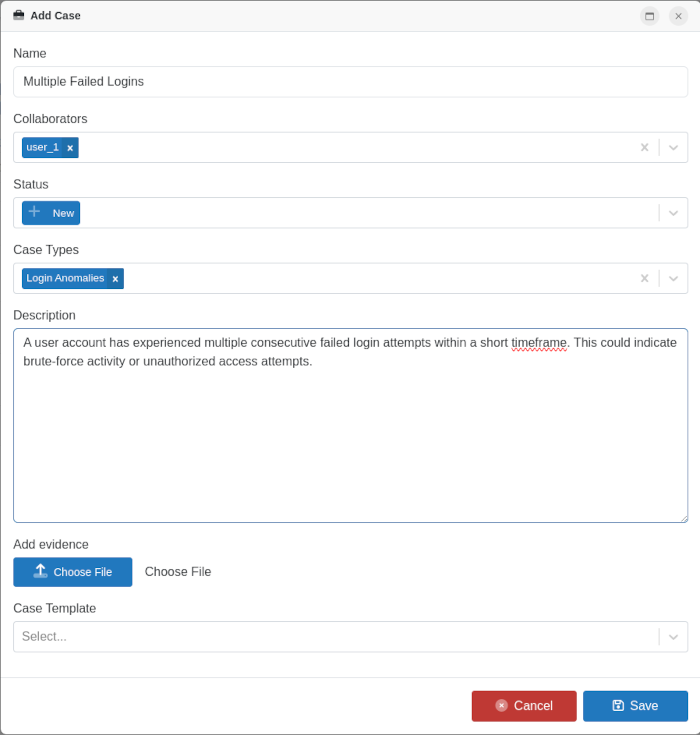Screen dimensions: 700x735
Task: Click the save disk icon
Action: [618, 705]
